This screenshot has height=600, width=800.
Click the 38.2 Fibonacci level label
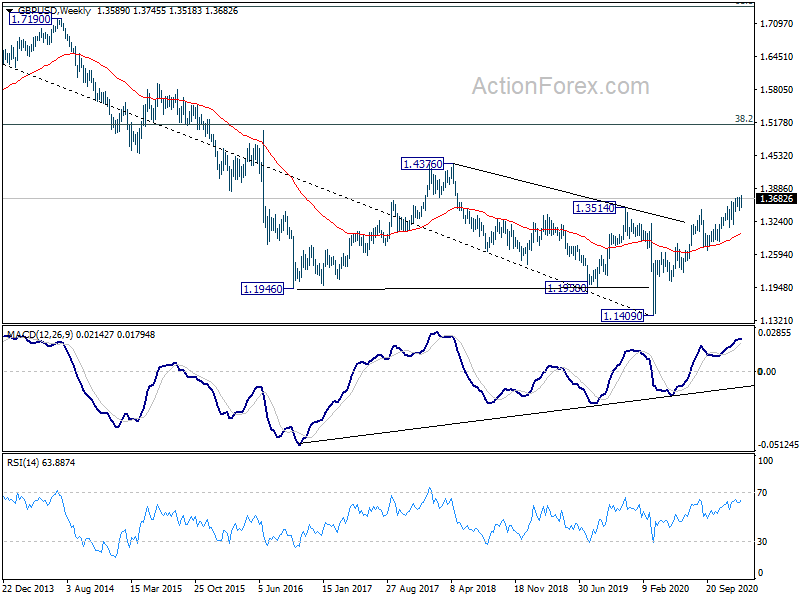743,118
